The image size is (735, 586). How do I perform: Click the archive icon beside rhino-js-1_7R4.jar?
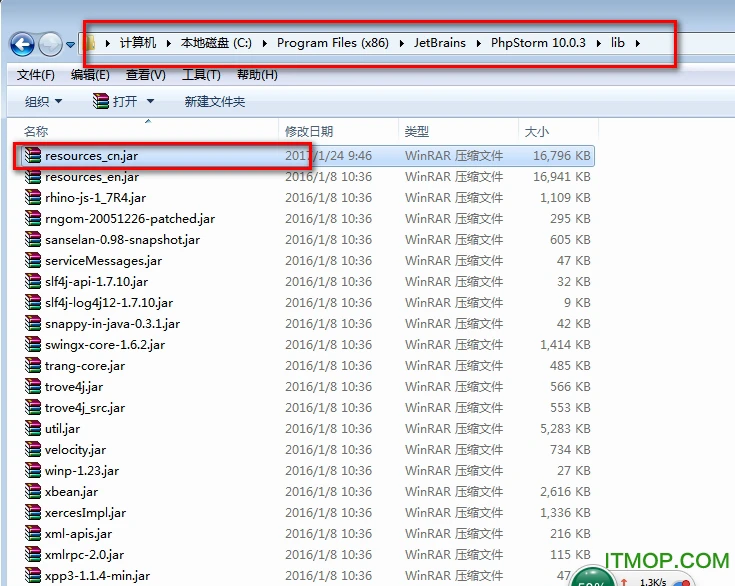(x=32, y=198)
